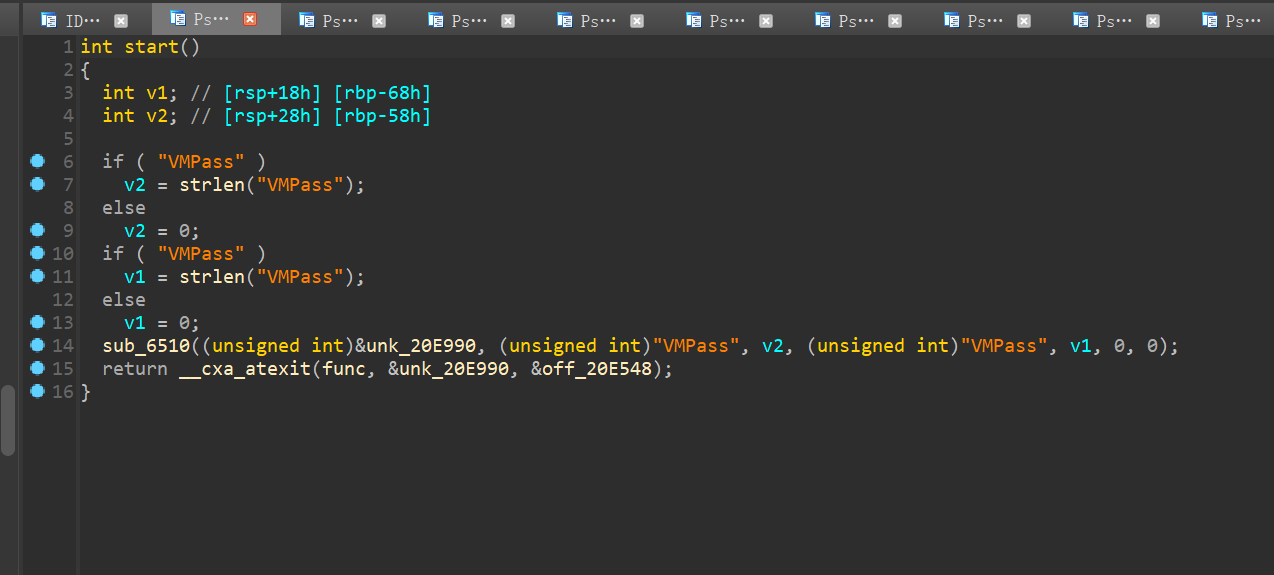1274x575 pixels.
Task: Click breakpoint marker on line 13
Action: coord(38,322)
